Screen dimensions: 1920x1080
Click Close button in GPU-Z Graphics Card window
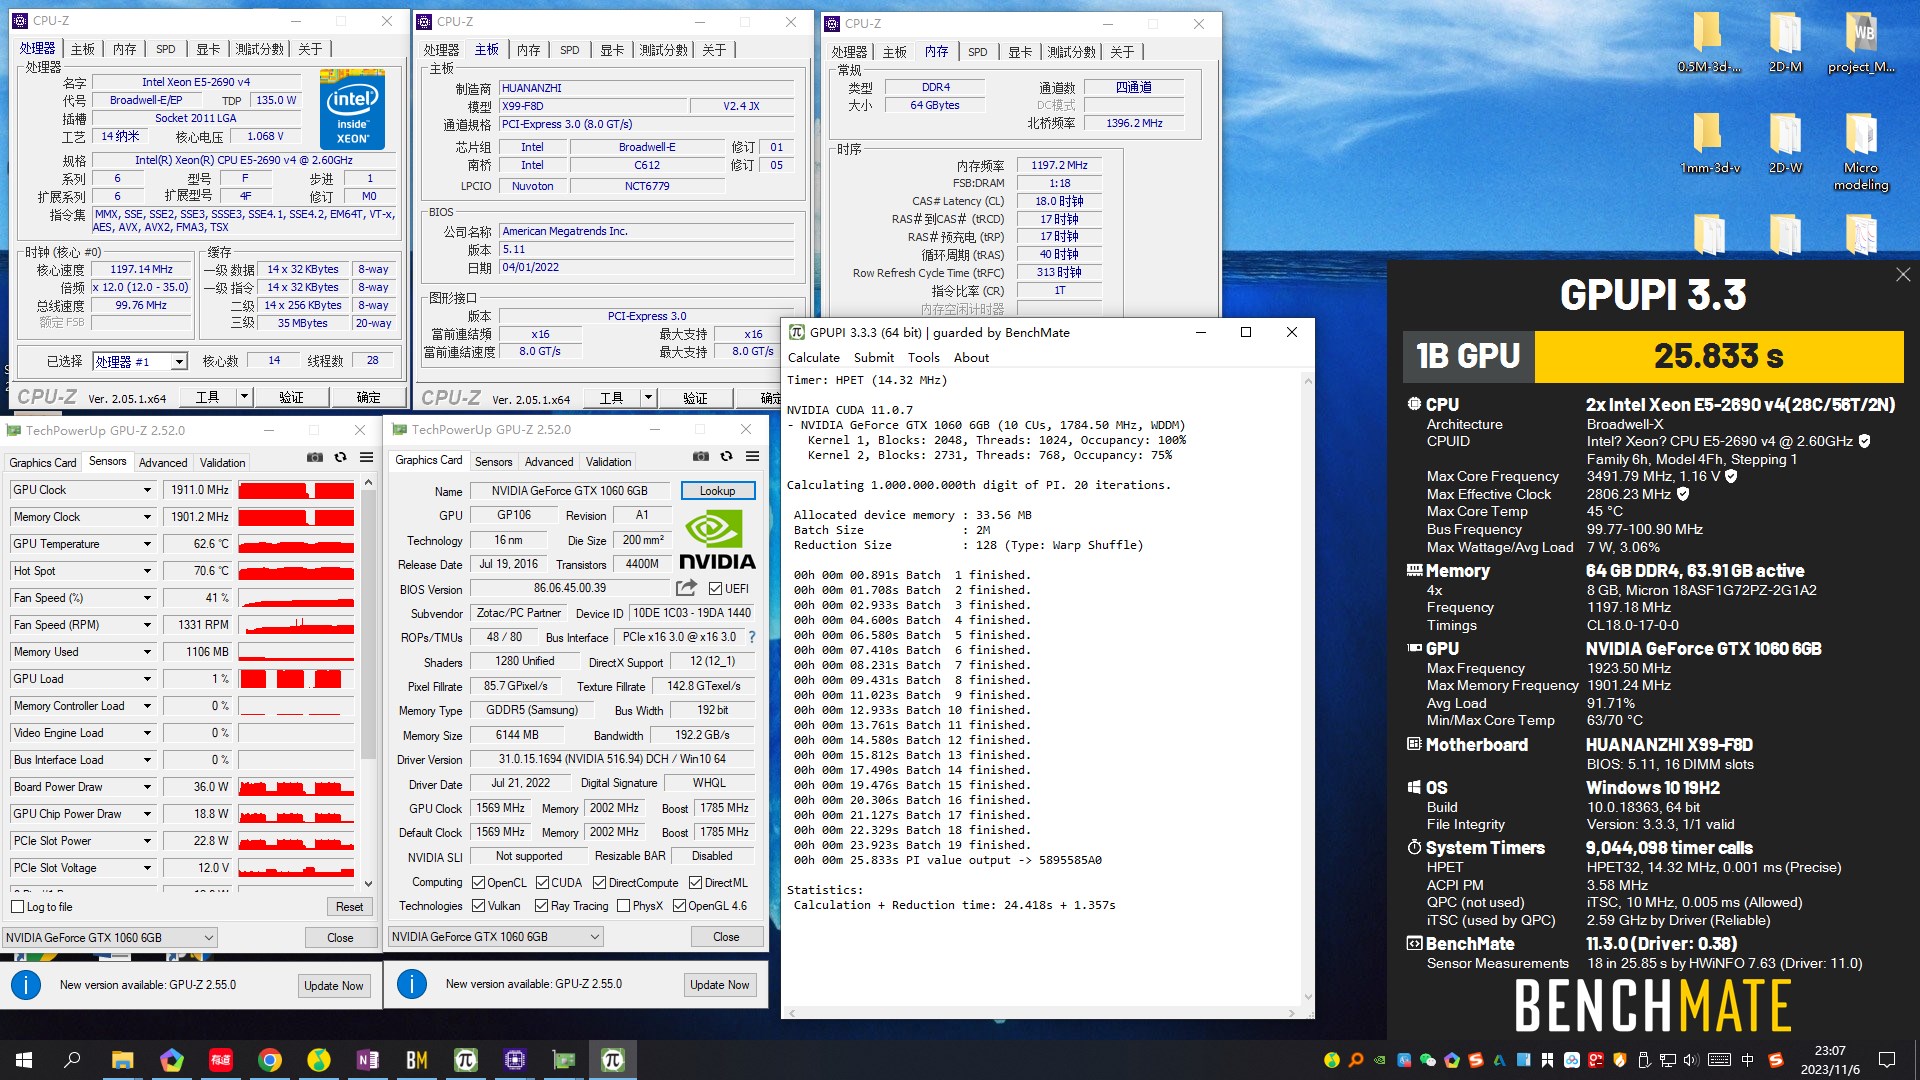[726, 937]
